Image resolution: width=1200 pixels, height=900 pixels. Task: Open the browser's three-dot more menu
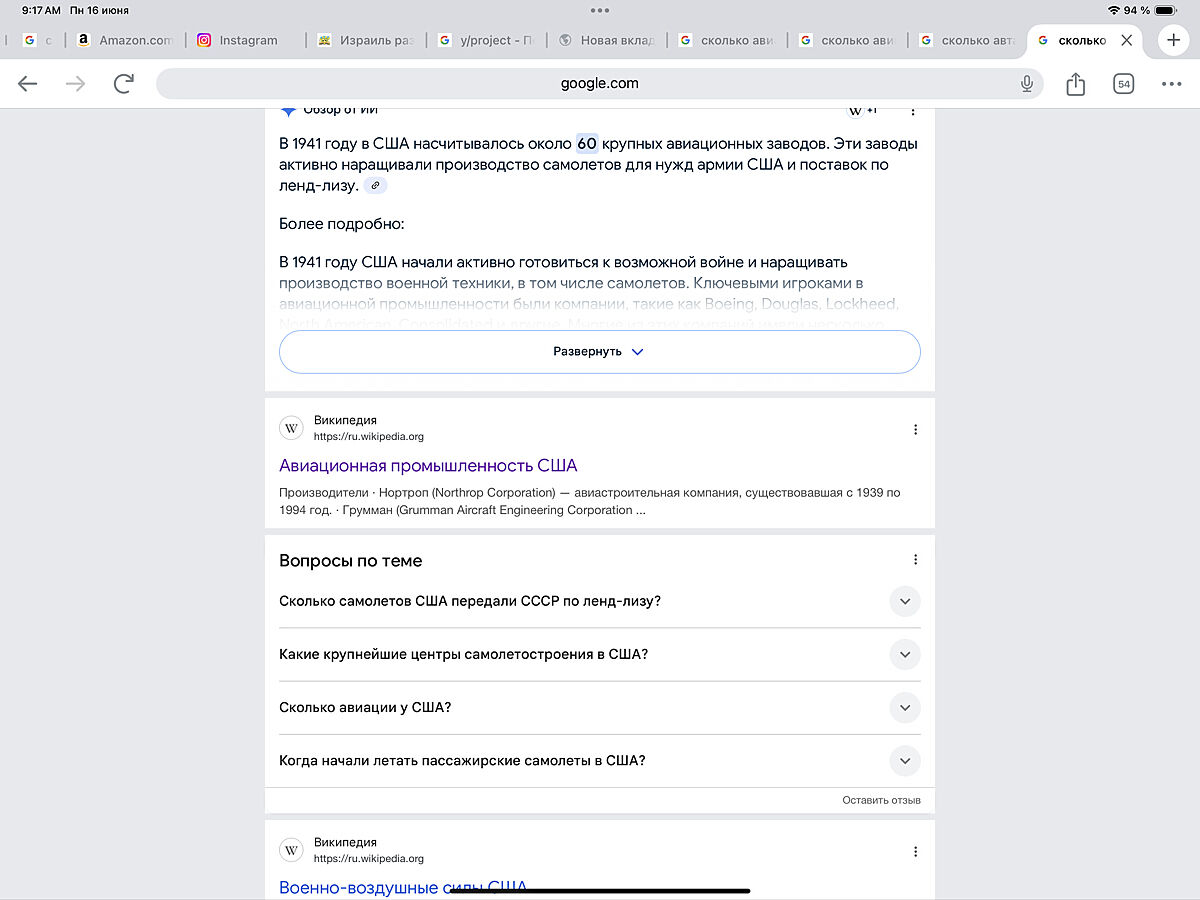coord(1172,84)
